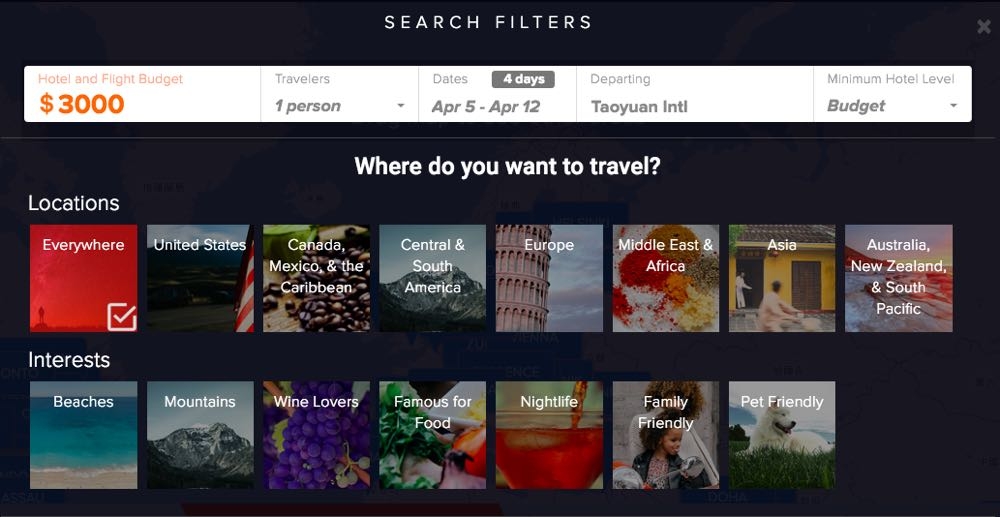Select Famous for Food interest tile
This screenshot has width=1000, height=517.
432,435
